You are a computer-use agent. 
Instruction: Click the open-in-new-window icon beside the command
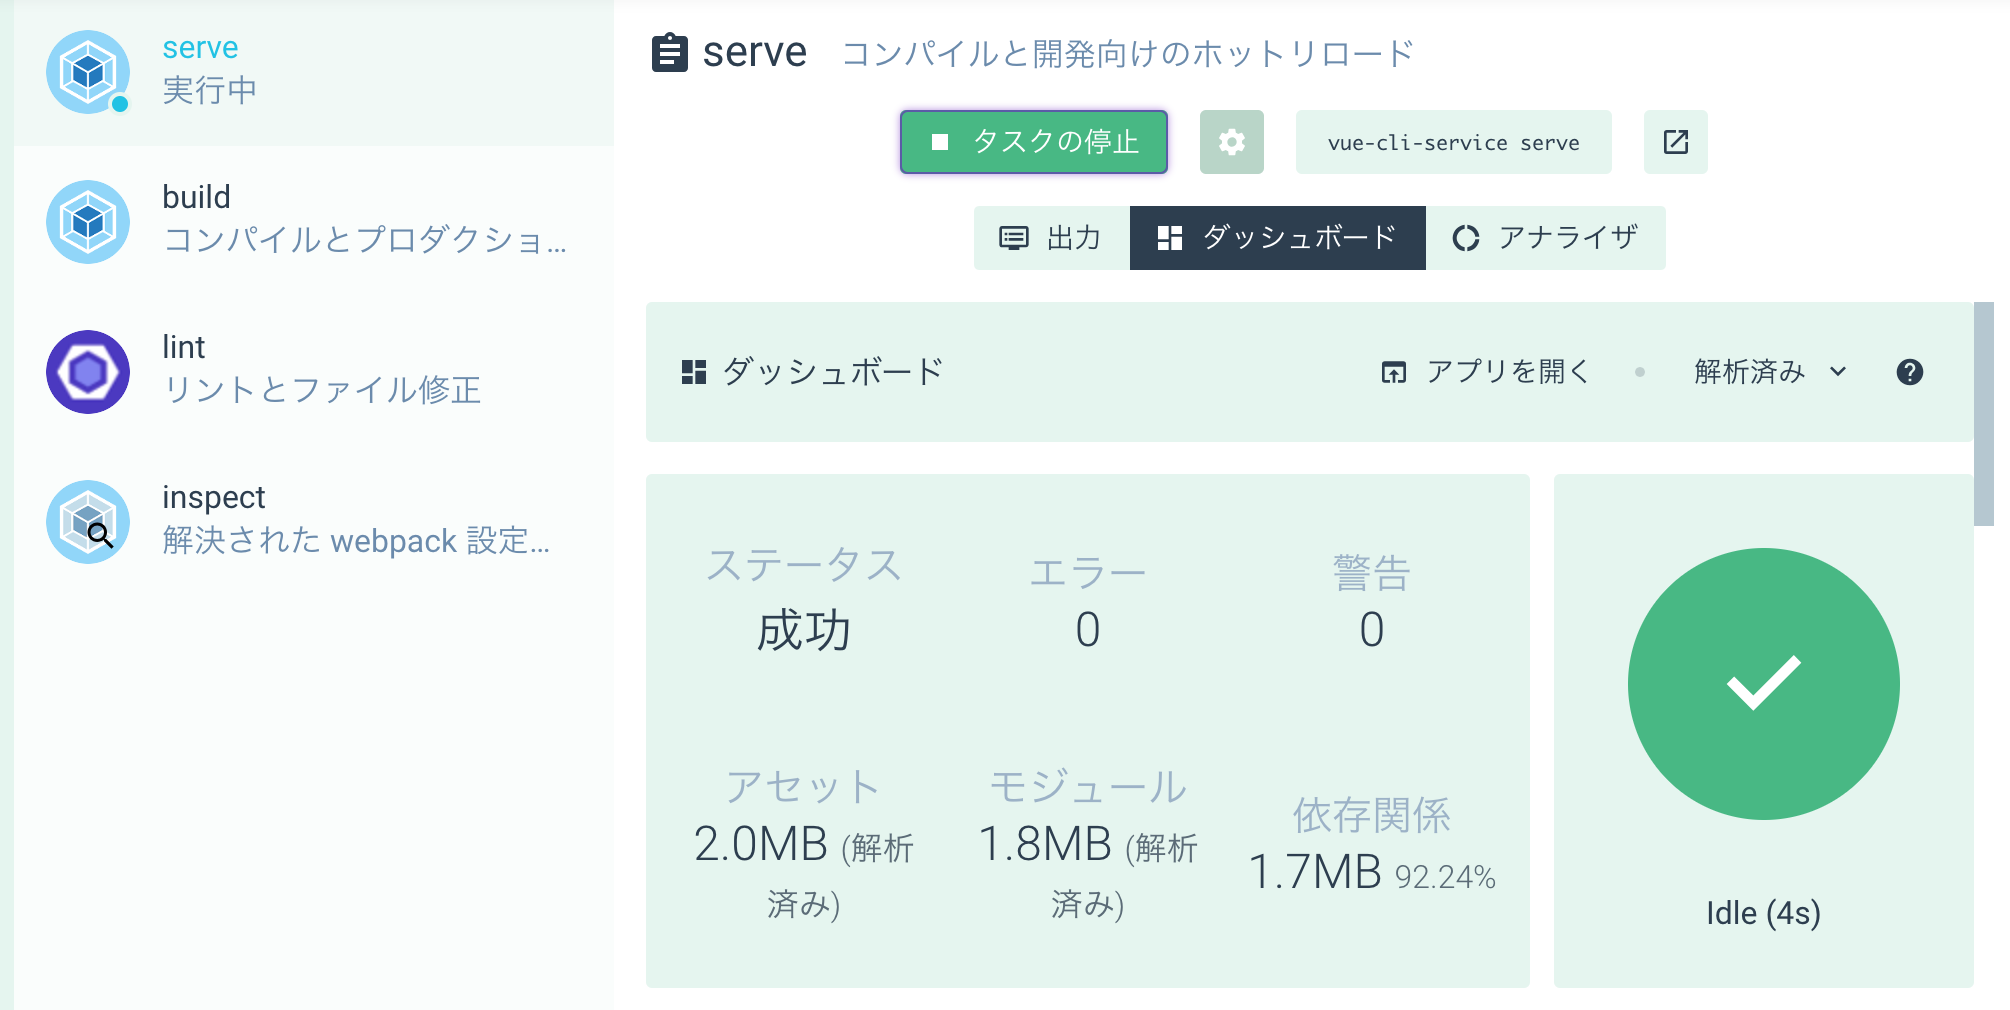point(1676,142)
